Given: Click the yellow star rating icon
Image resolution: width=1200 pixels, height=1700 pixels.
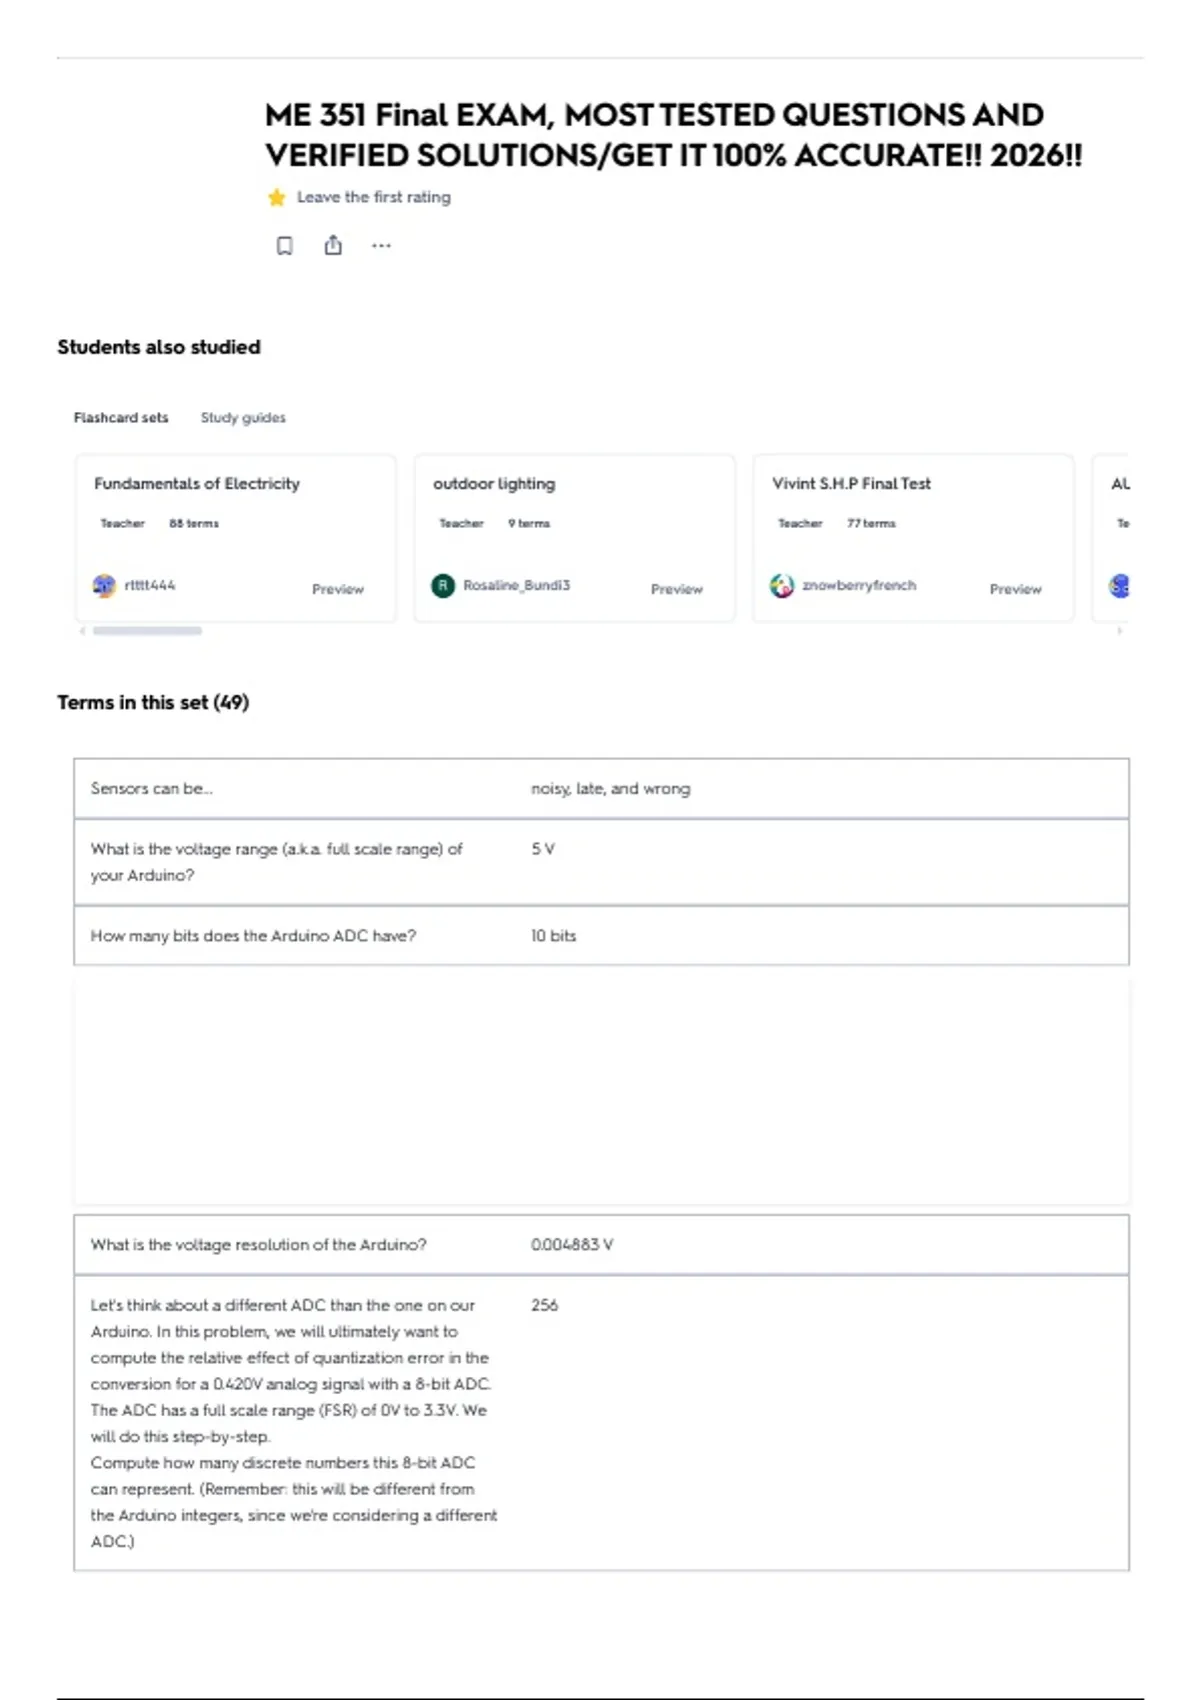Looking at the screenshot, I should [277, 197].
